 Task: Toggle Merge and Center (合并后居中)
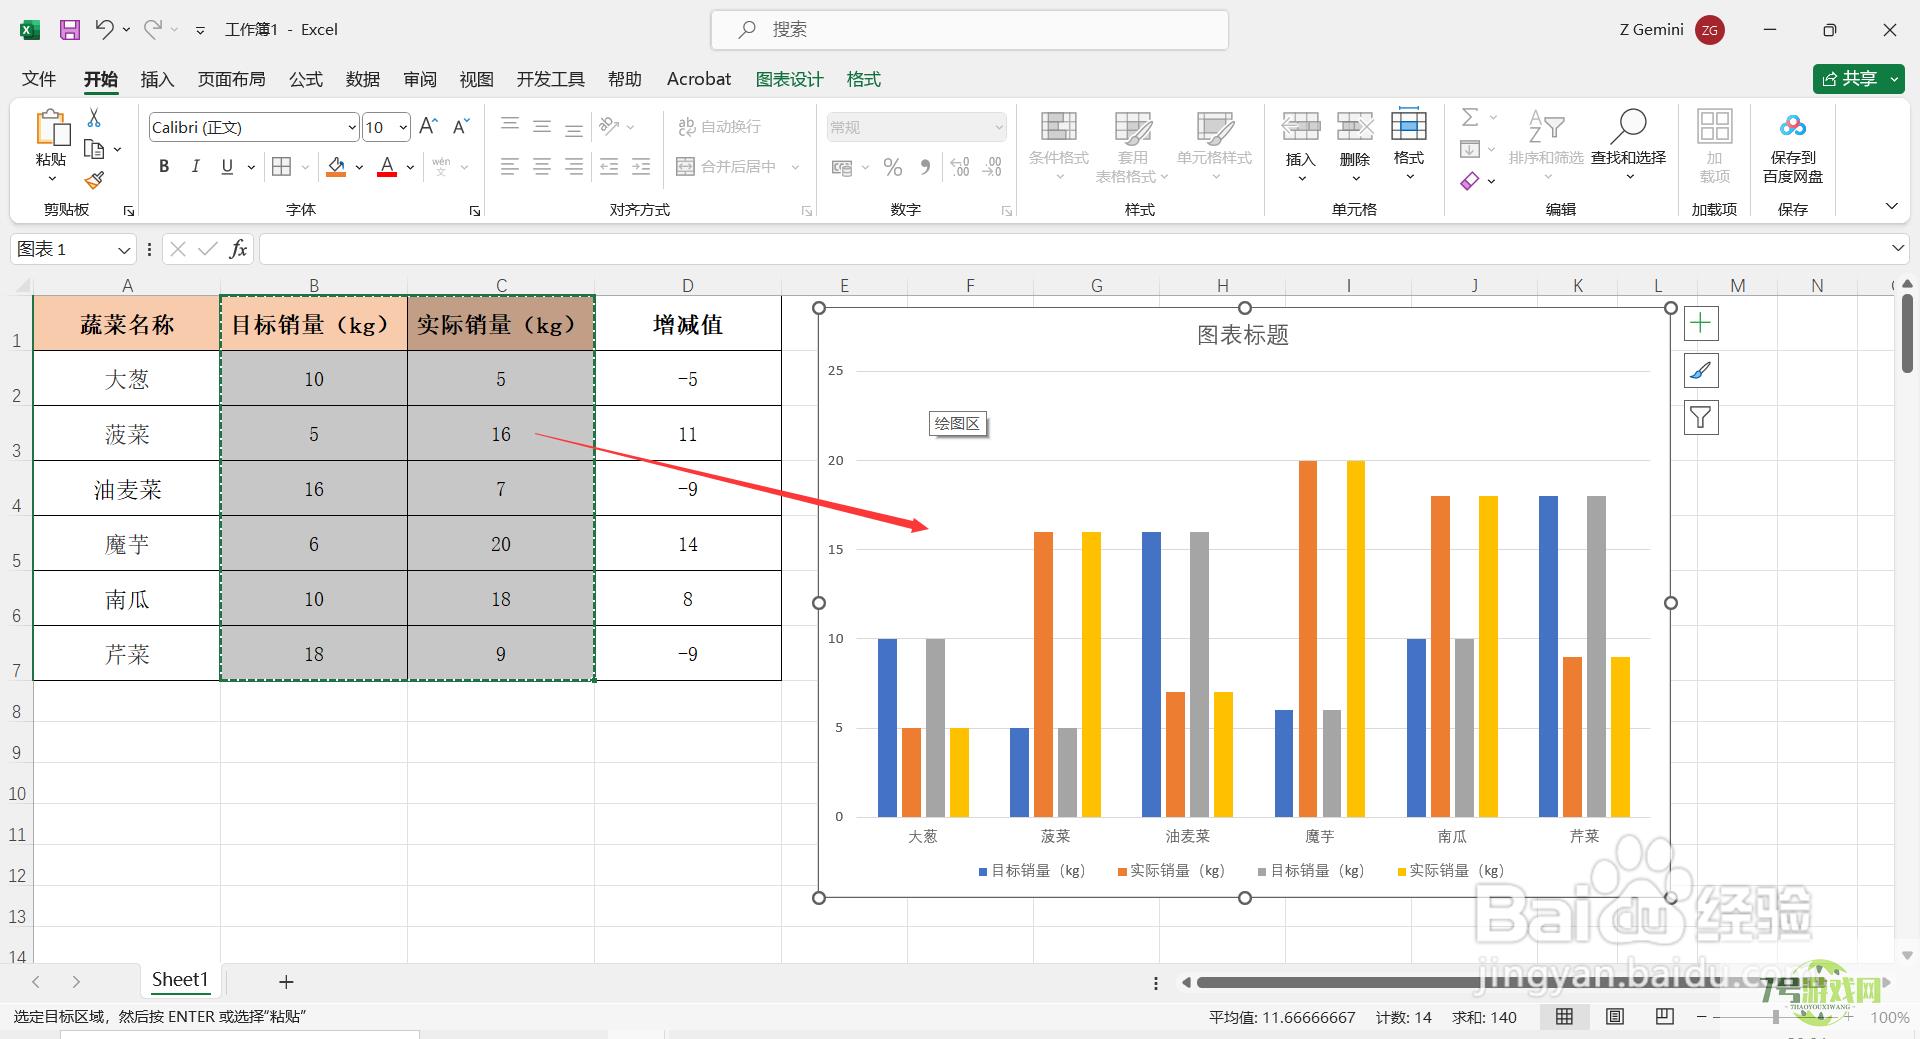pyautogui.click(x=727, y=167)
